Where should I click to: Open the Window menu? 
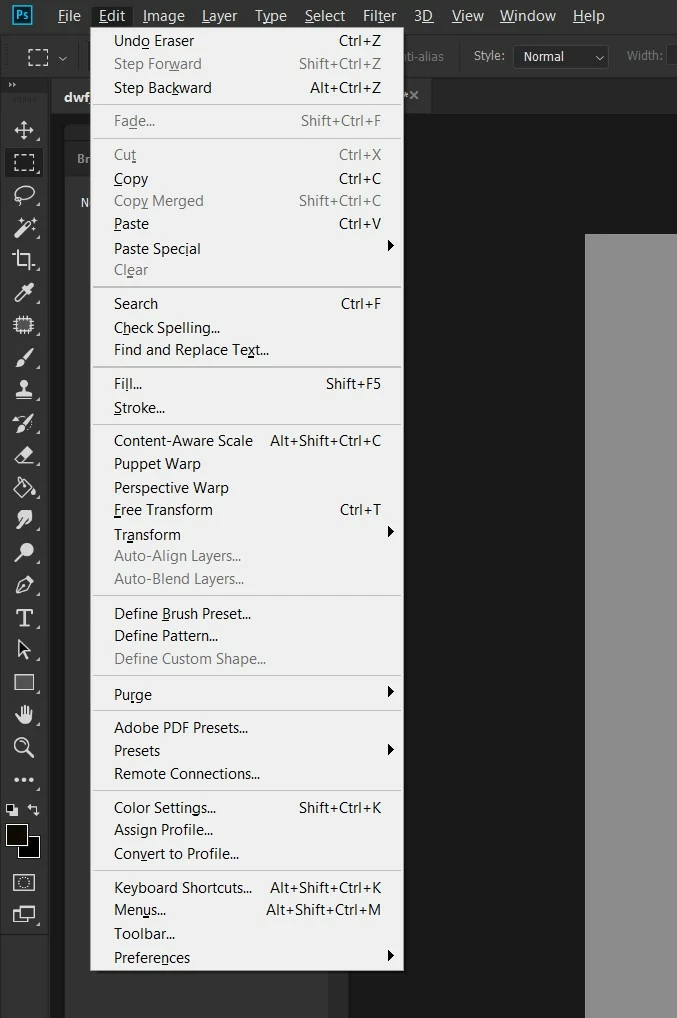pyautogui.click(x=528, y=16)
